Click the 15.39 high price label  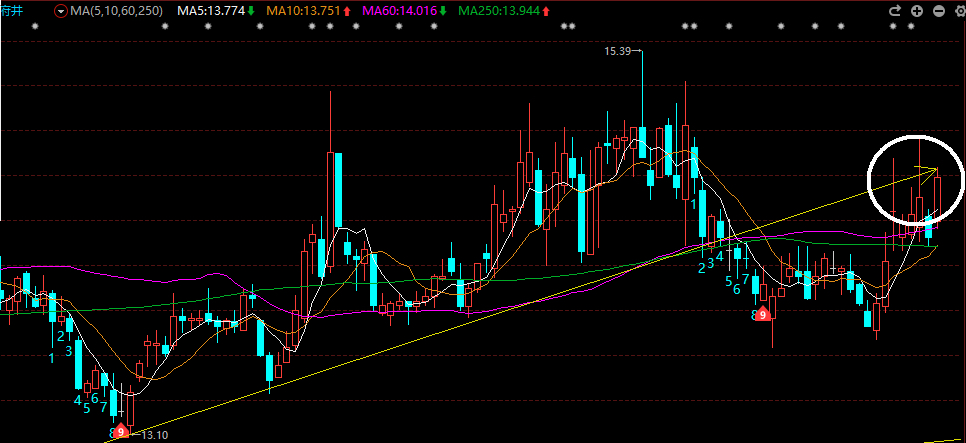coord(618,52)
